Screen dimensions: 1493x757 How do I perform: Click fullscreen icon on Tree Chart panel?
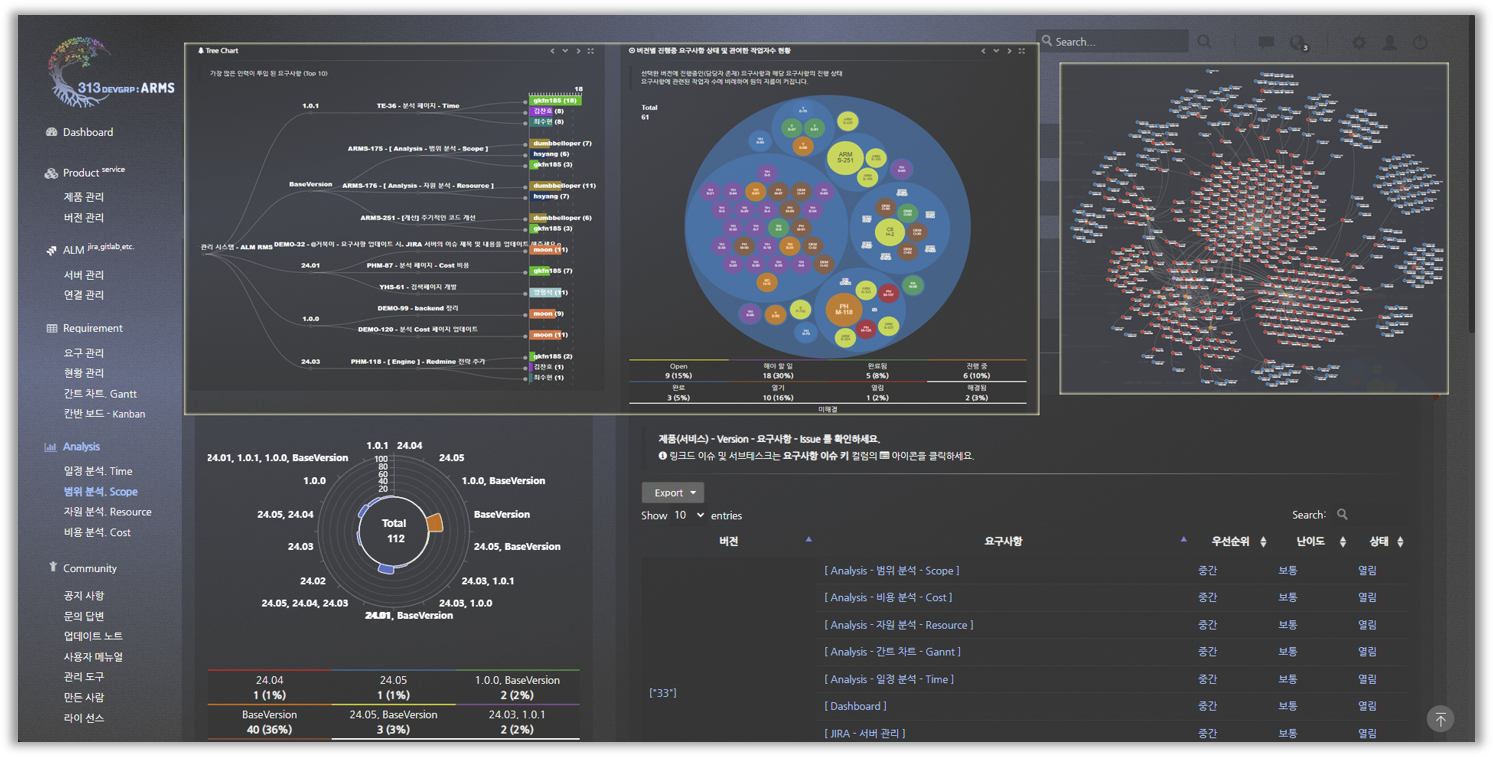(x=590, y=50)
